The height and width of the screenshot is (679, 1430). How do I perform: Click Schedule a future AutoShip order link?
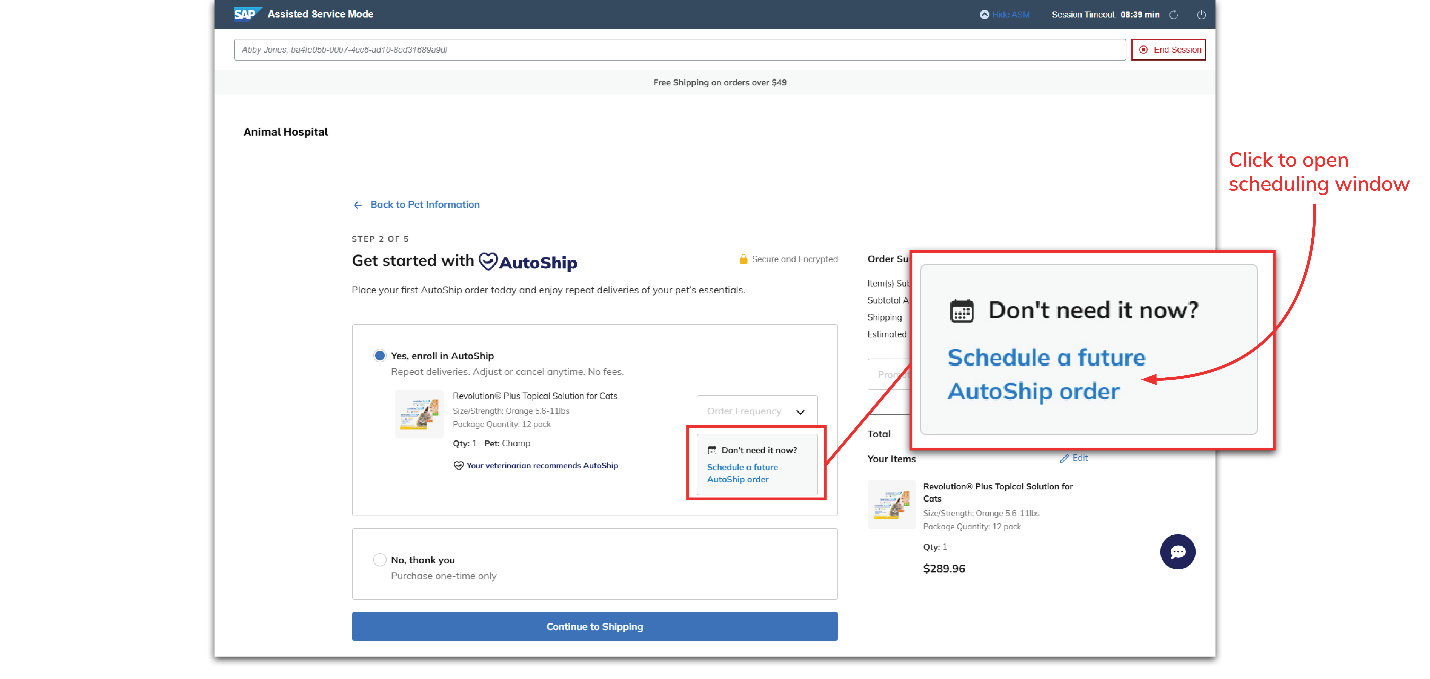(x=742, y=473)
